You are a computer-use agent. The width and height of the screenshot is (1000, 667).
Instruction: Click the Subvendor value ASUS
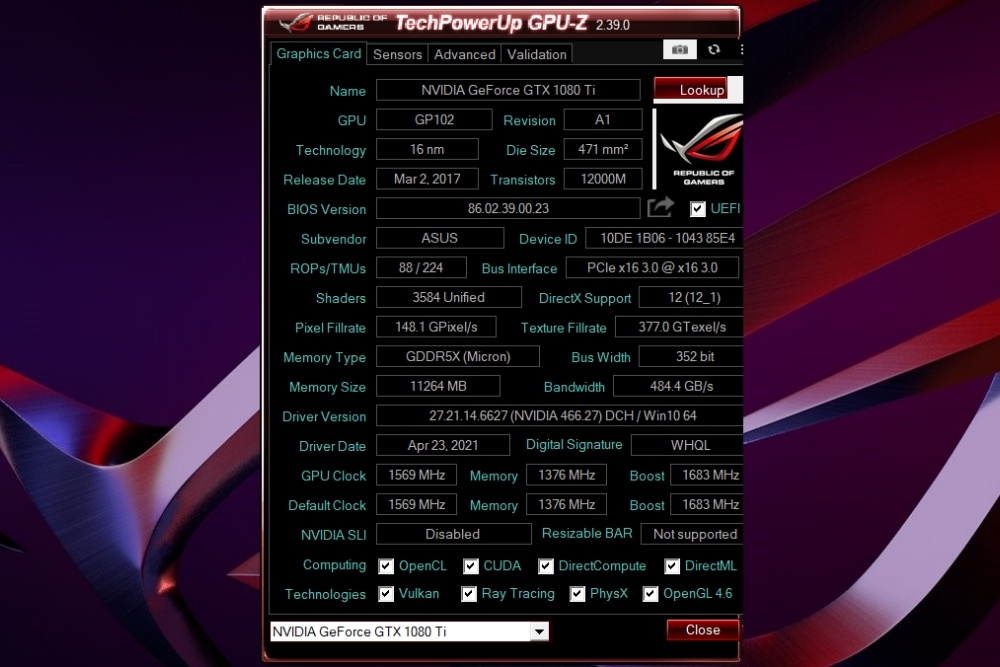click(439, 238)
